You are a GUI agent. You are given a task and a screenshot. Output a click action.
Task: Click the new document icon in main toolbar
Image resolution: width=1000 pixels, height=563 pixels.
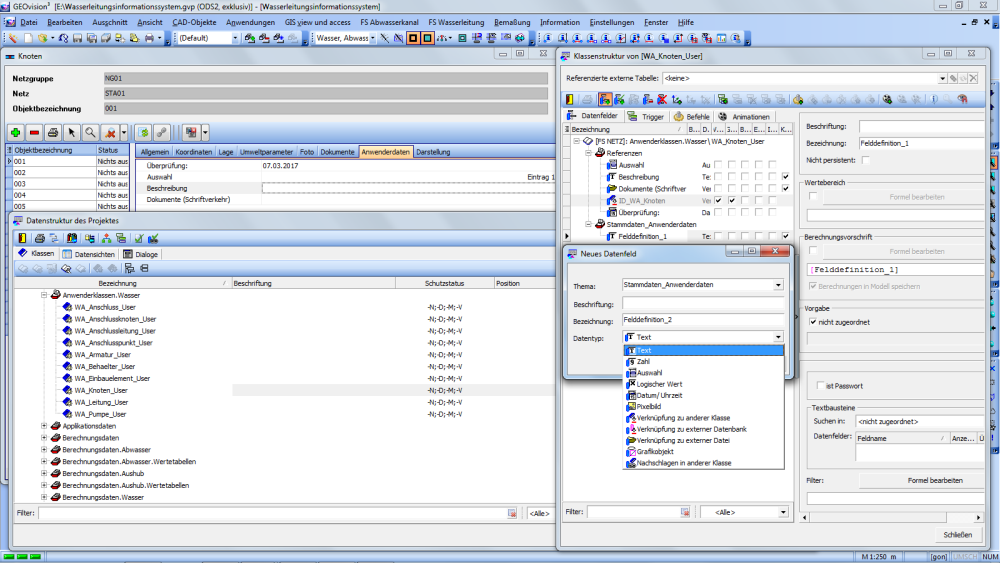point(28,38)
